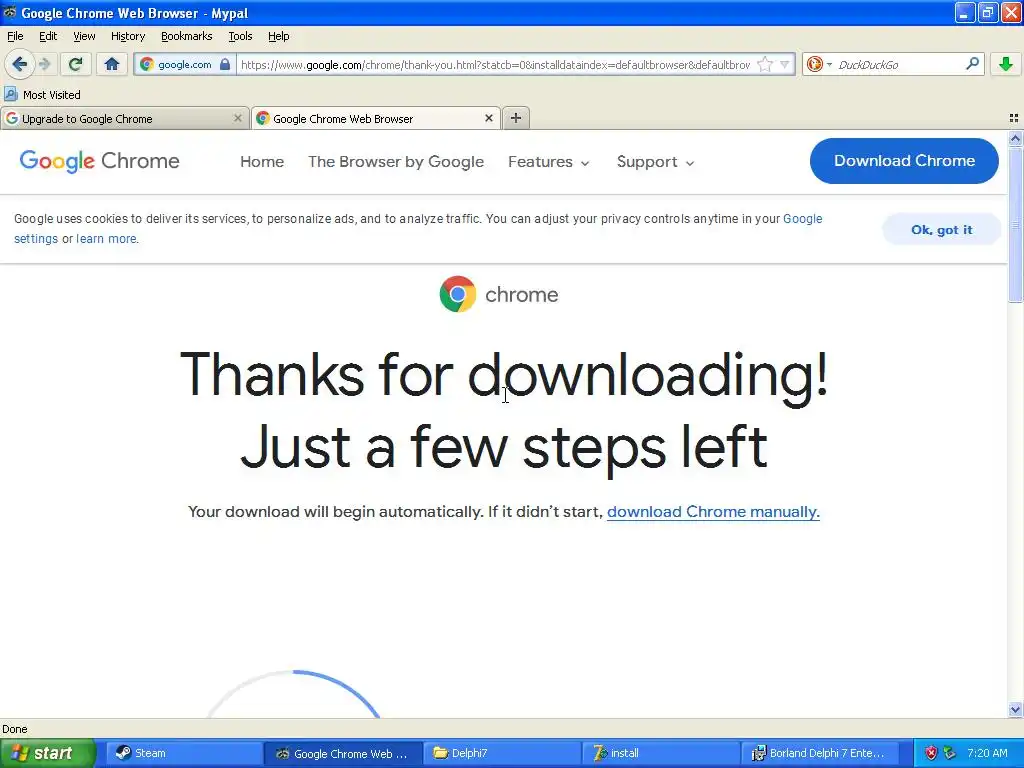Image resolution: width=1024 pixels, height=768 pixels.
Task: Open the Edit menu
Action: point(48,36)
